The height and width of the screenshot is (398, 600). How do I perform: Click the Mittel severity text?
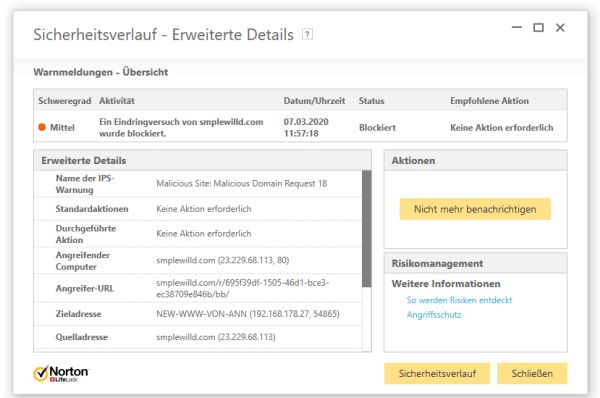coord(62,127)
